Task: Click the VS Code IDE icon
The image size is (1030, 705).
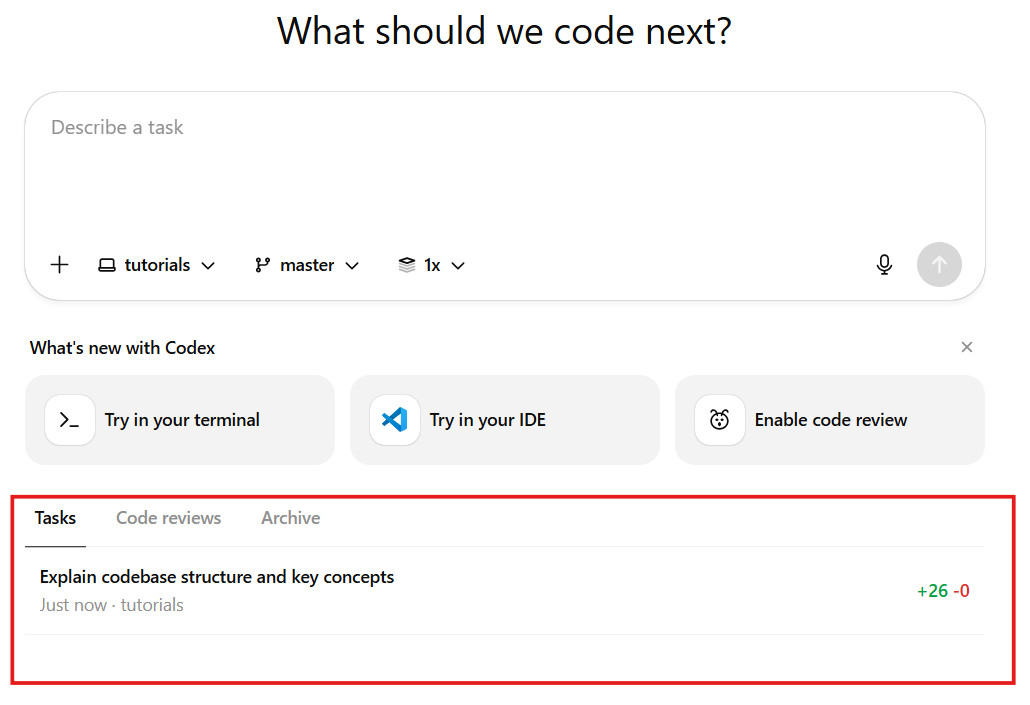Action: pos(395,420)
